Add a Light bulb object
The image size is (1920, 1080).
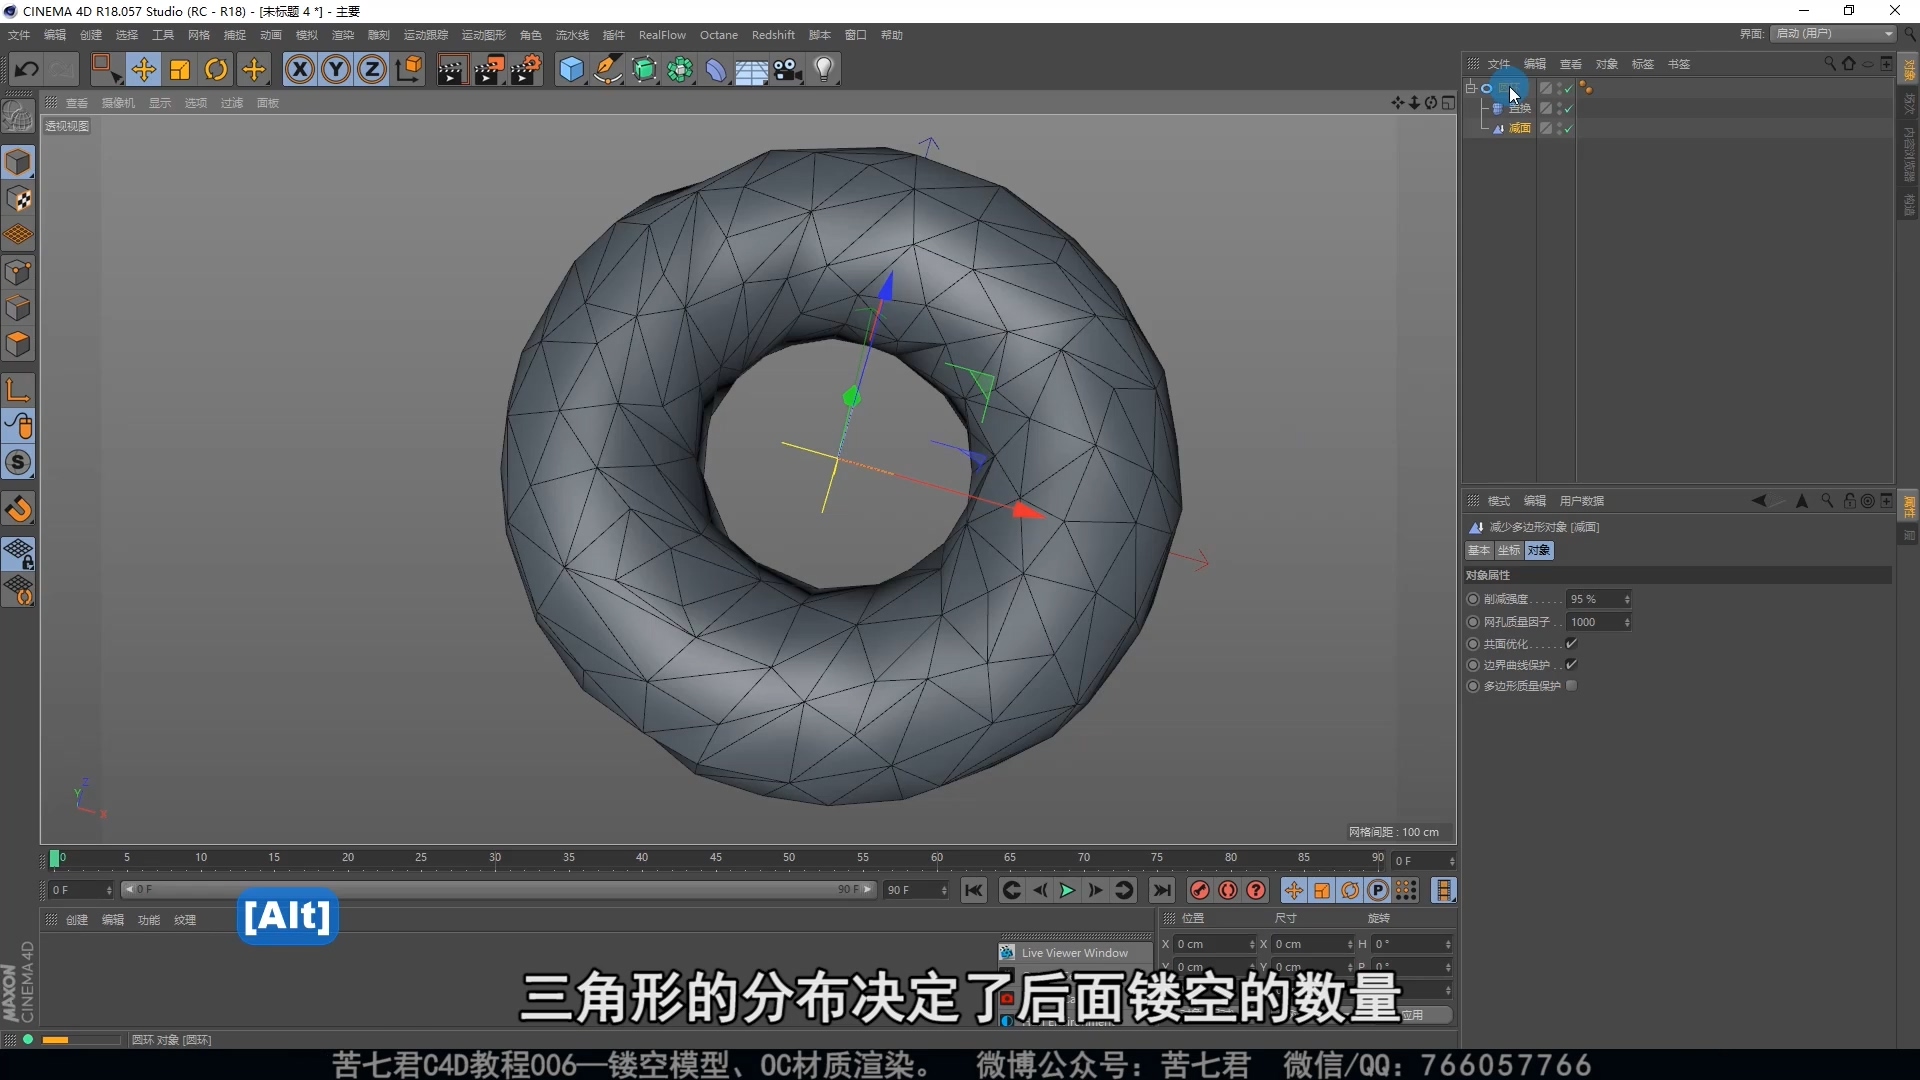click(824, 69)
